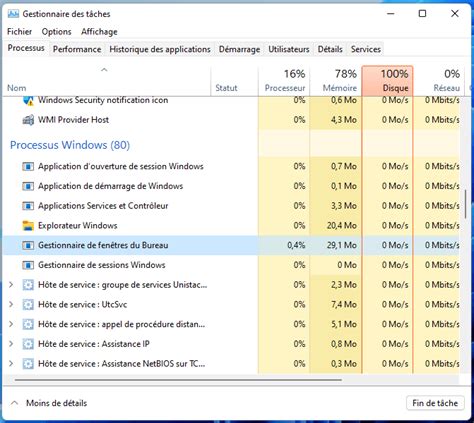474x423 pixels.
Task: Select Application de démarrage de Windows row
Action: click(x=232, y=186)
